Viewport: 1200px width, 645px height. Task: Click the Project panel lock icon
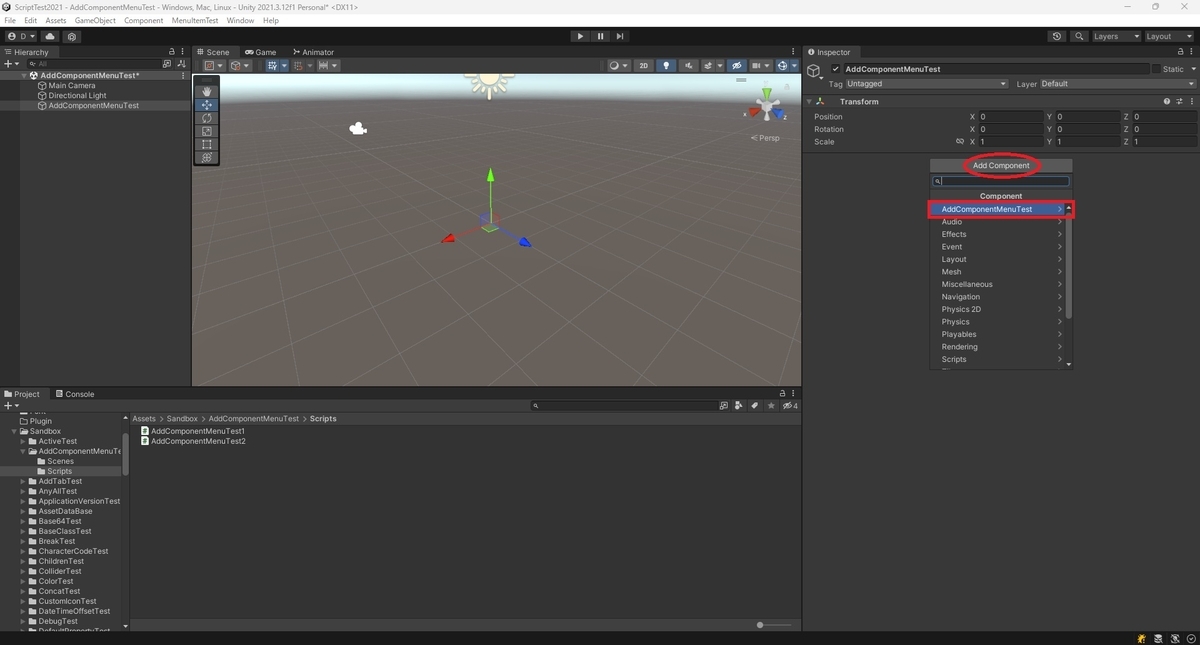(783, 394)
